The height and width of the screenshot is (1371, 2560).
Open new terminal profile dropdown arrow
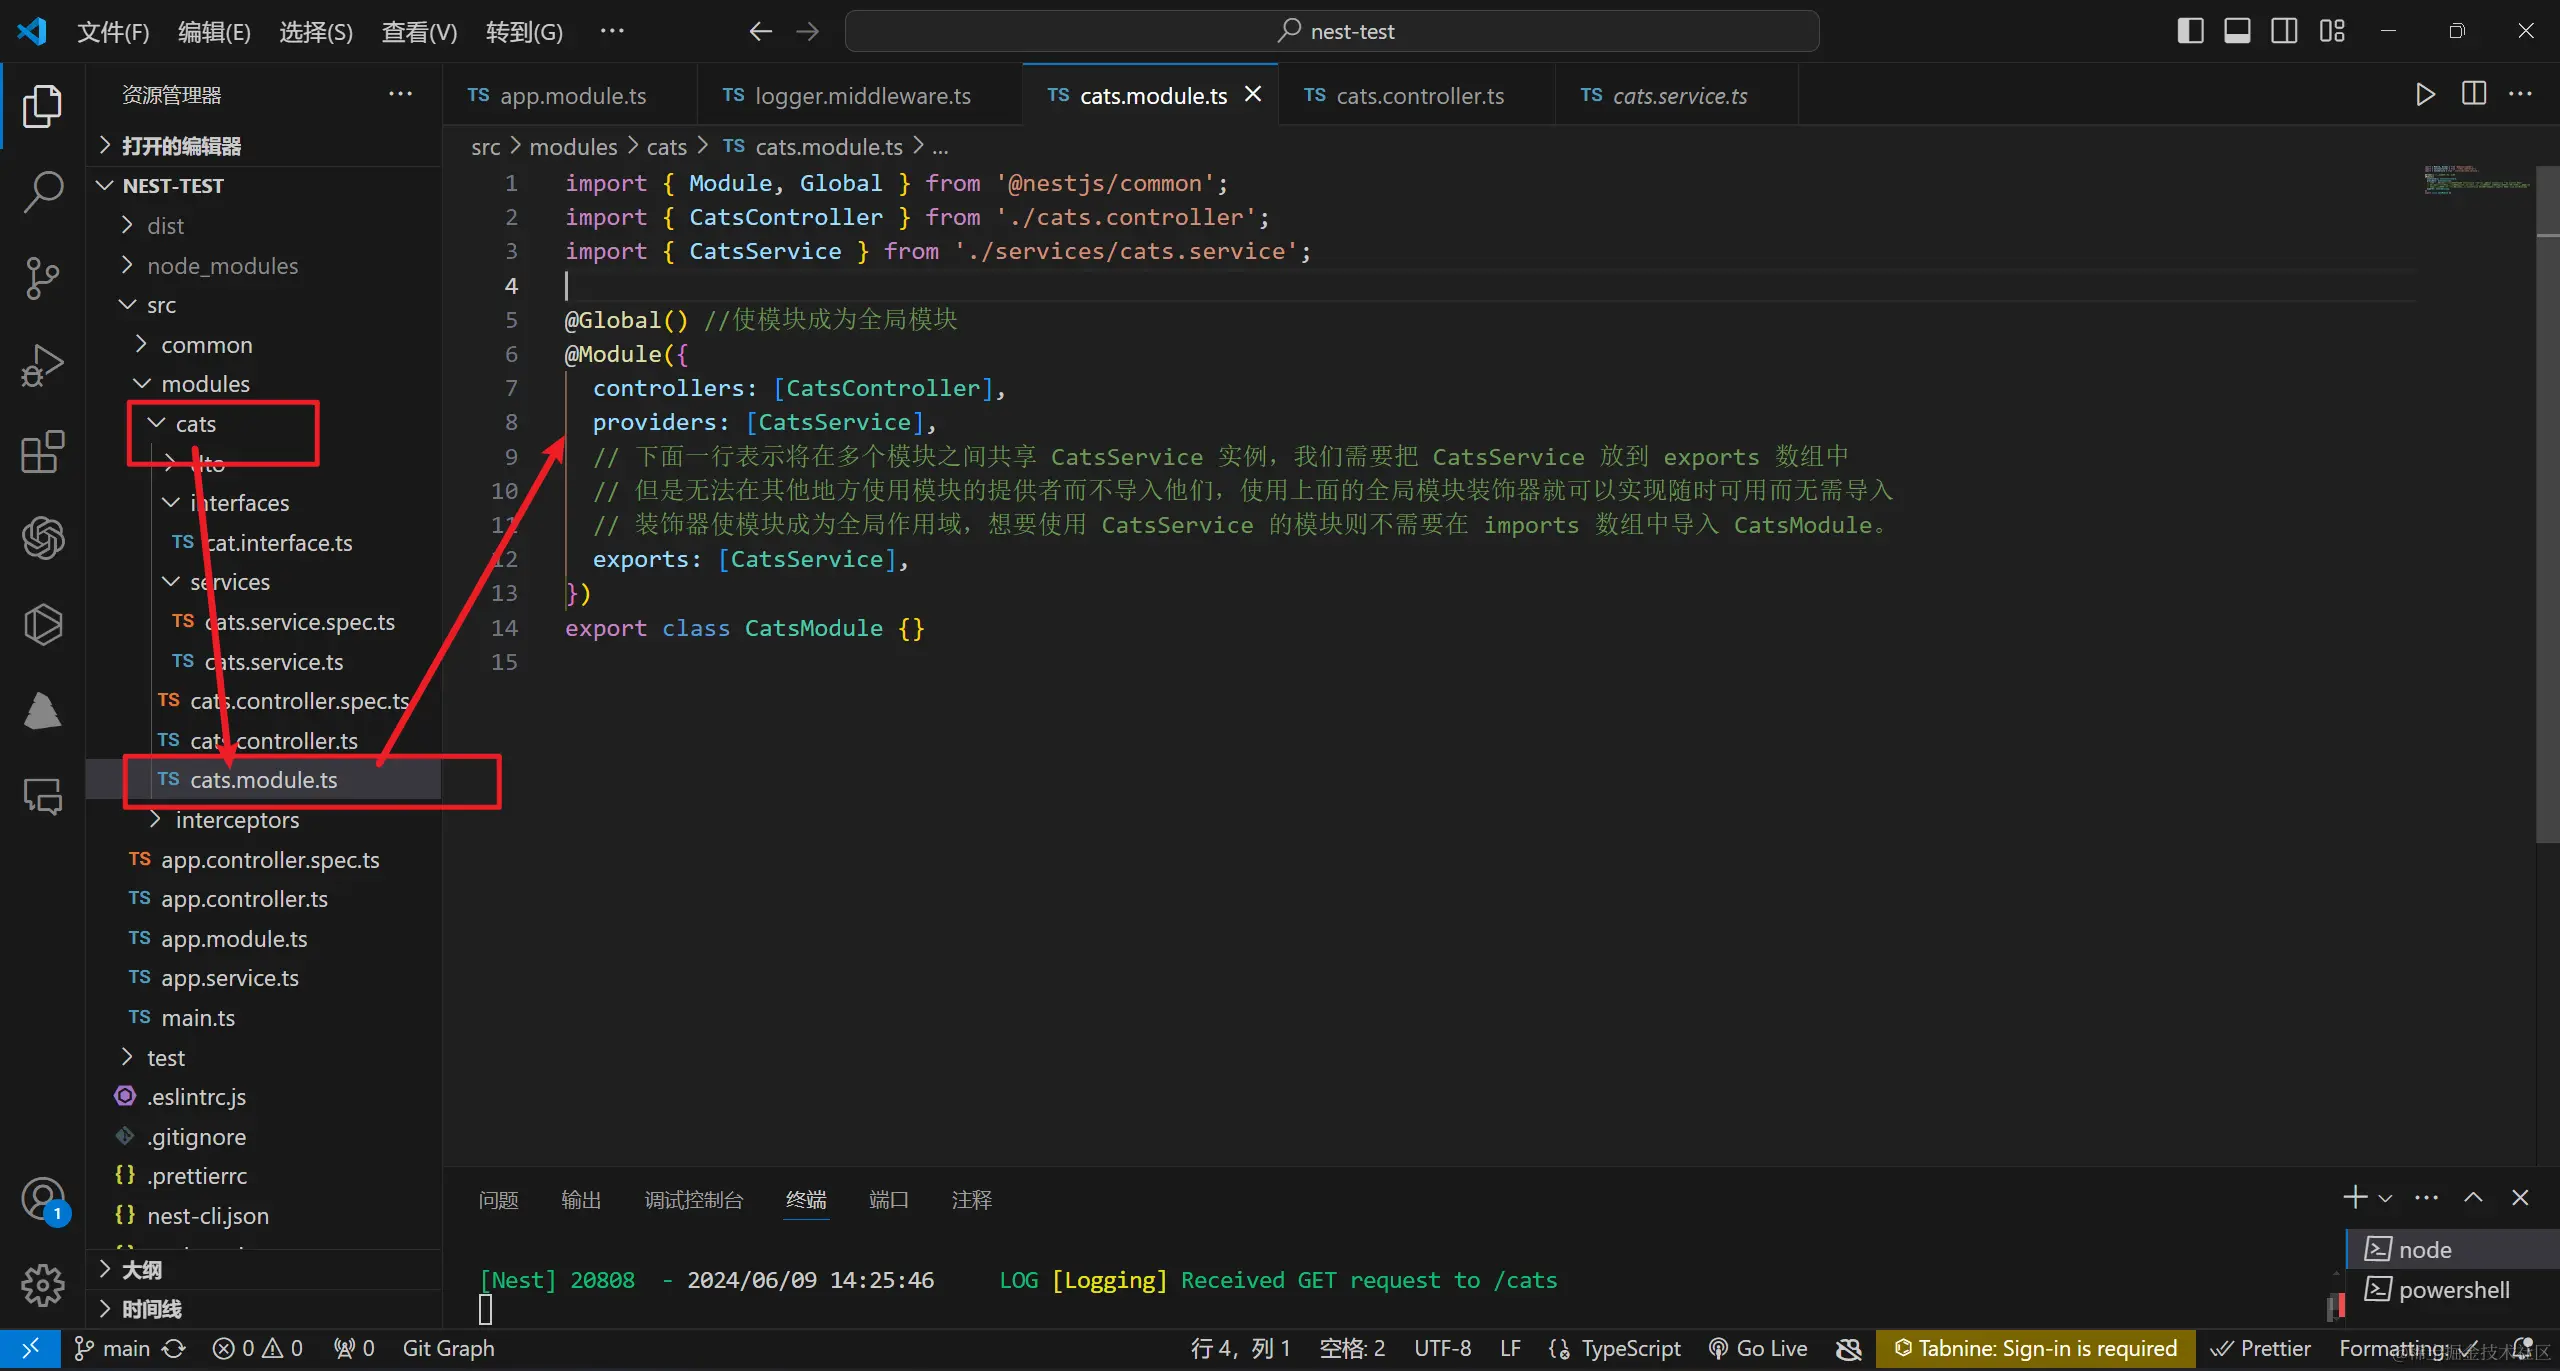pyautogui.click(x=2385, y=1198)
